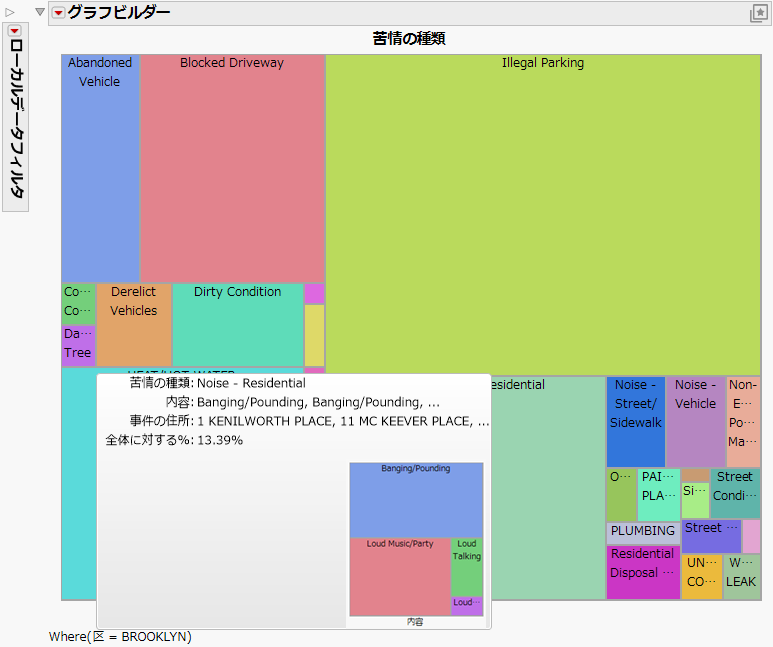Open the ローカルデータフィルタ vertical panel tab
Viewport: 773px width, 647px height.
tap(16, 118)
